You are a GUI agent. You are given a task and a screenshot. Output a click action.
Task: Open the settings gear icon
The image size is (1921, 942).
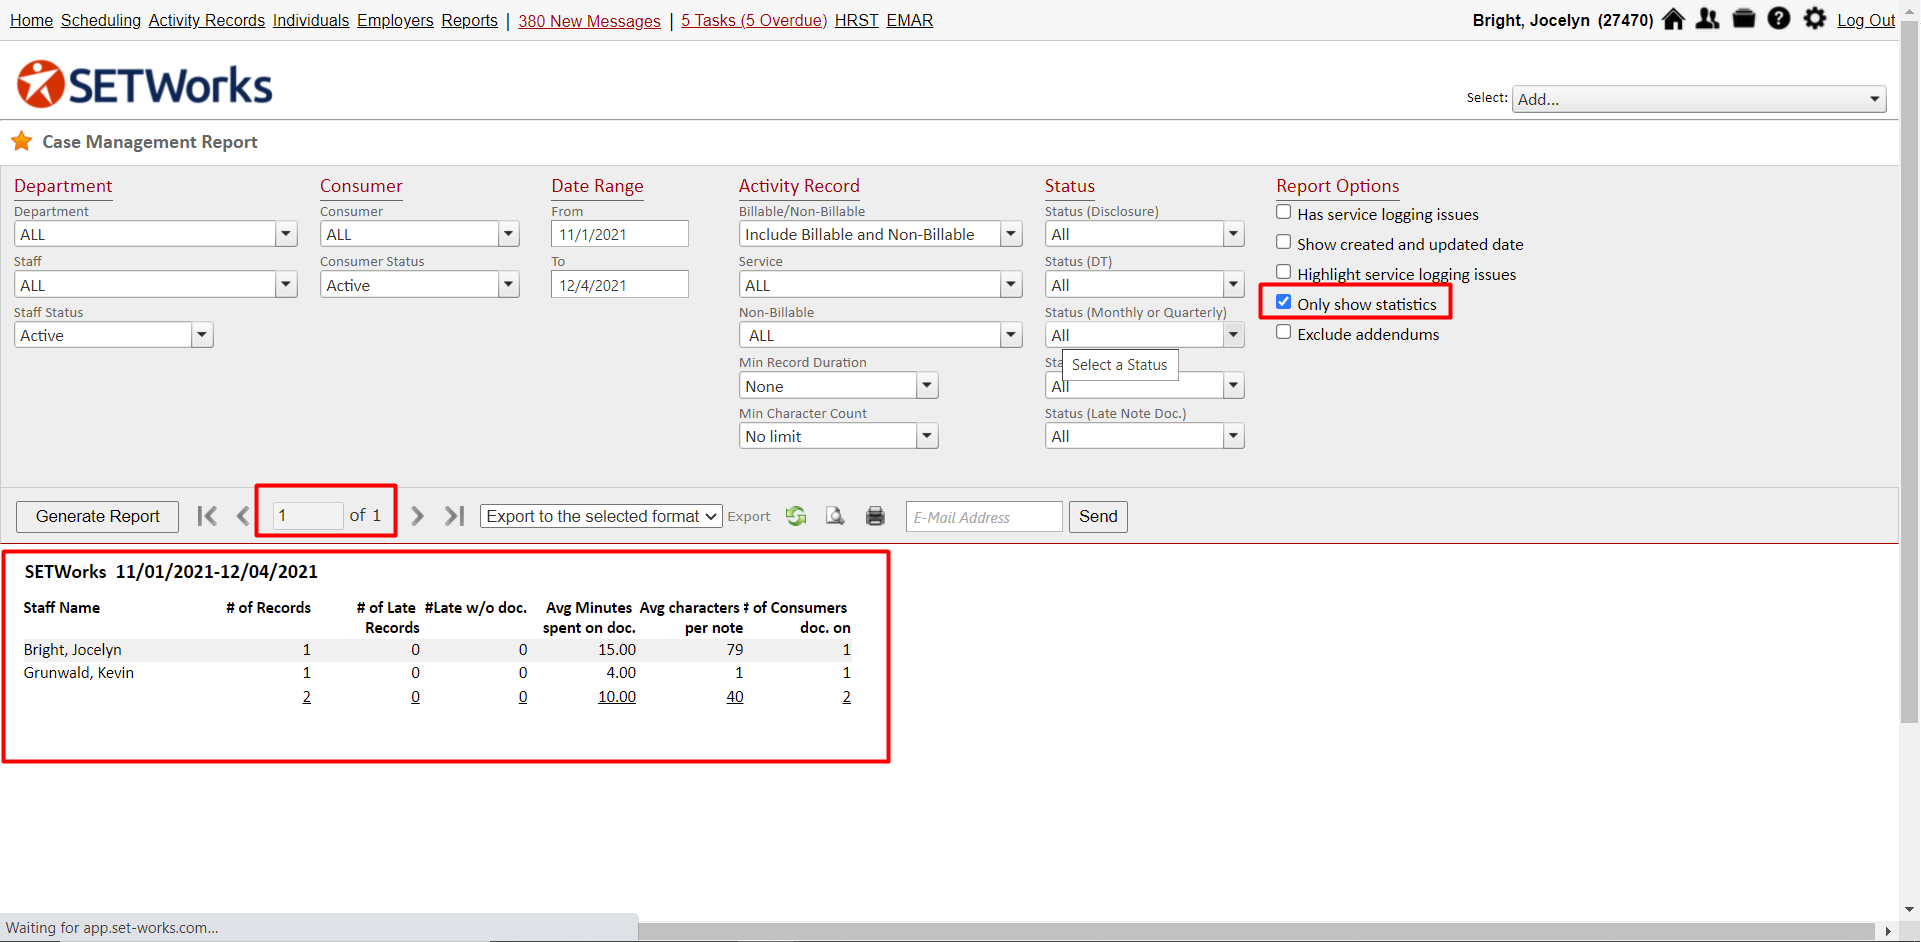coord(1815,19)
